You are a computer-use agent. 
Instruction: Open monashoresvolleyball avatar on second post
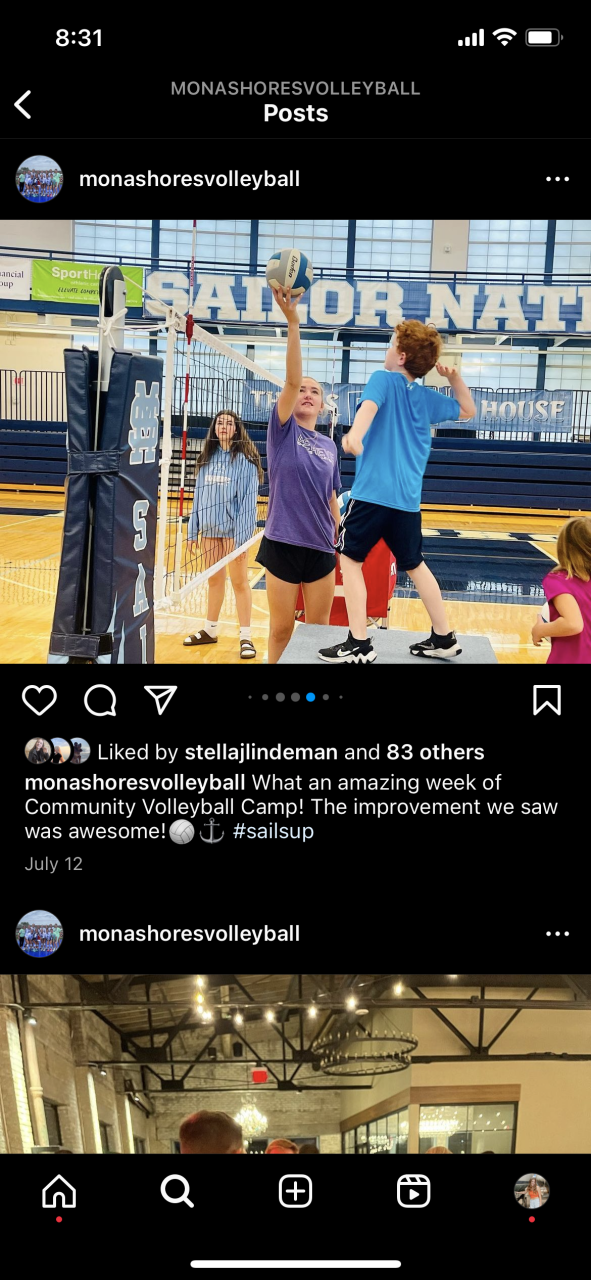[x=39, y=934]
